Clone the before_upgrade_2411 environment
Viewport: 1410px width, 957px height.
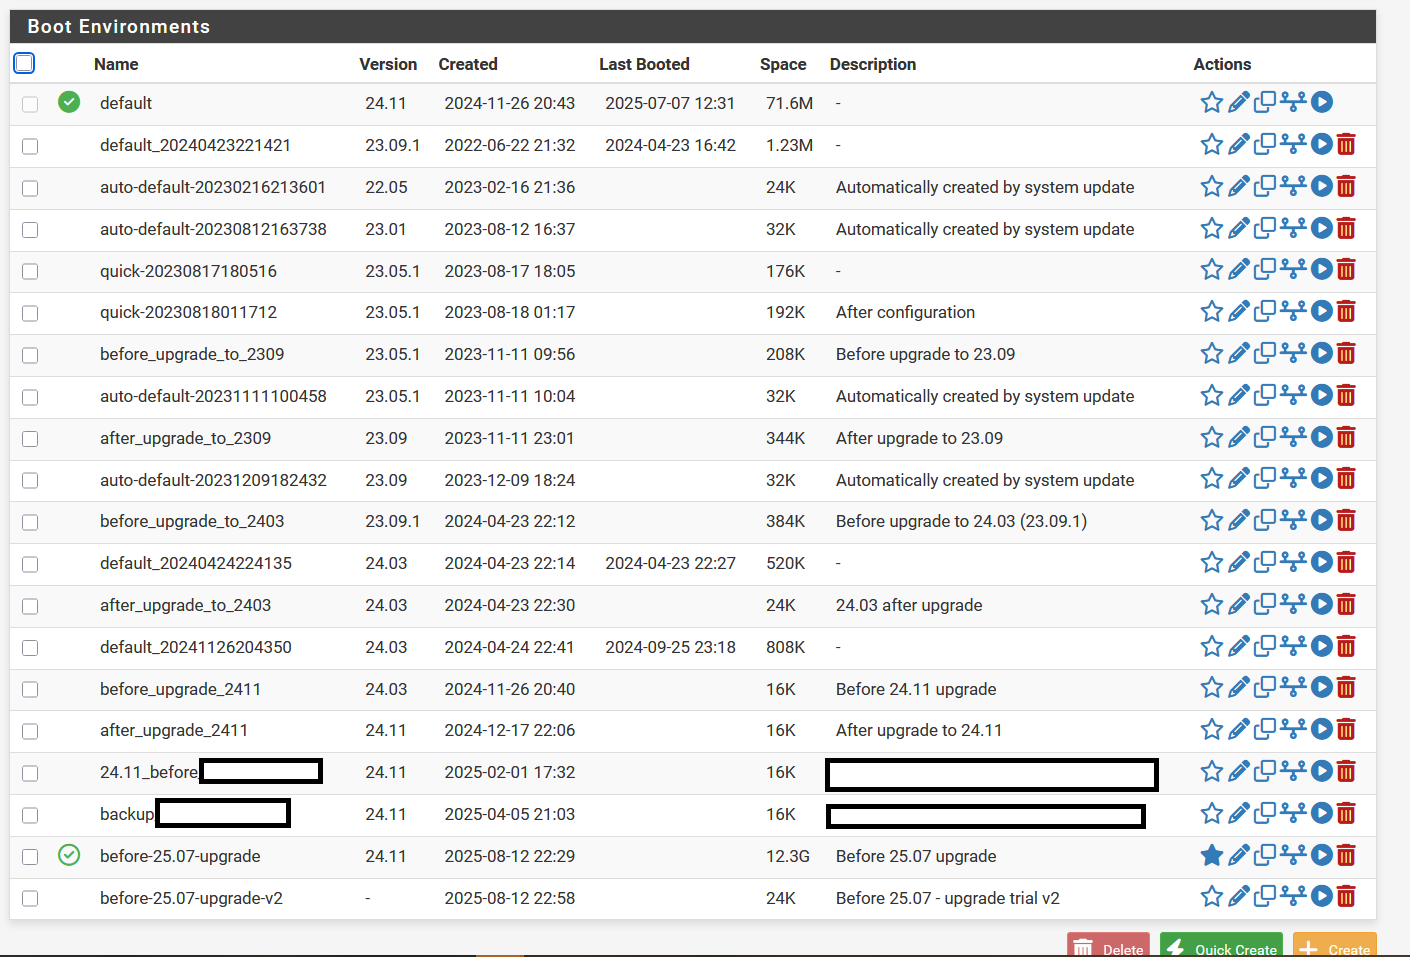point(1265,688)
